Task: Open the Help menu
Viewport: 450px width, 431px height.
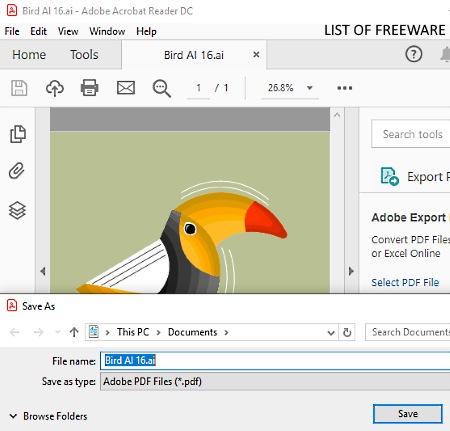Action: [146, 31]
